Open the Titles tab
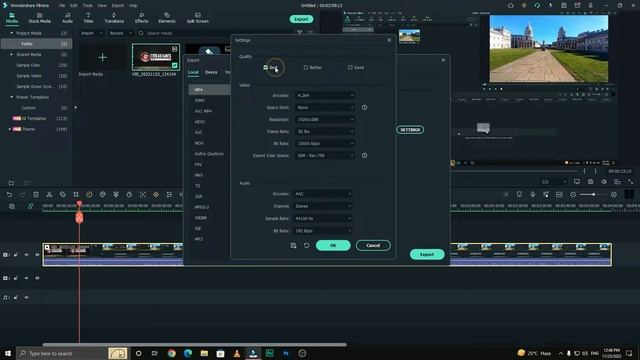The height and width of the screenshot is (360, 640). coord(88,18)
